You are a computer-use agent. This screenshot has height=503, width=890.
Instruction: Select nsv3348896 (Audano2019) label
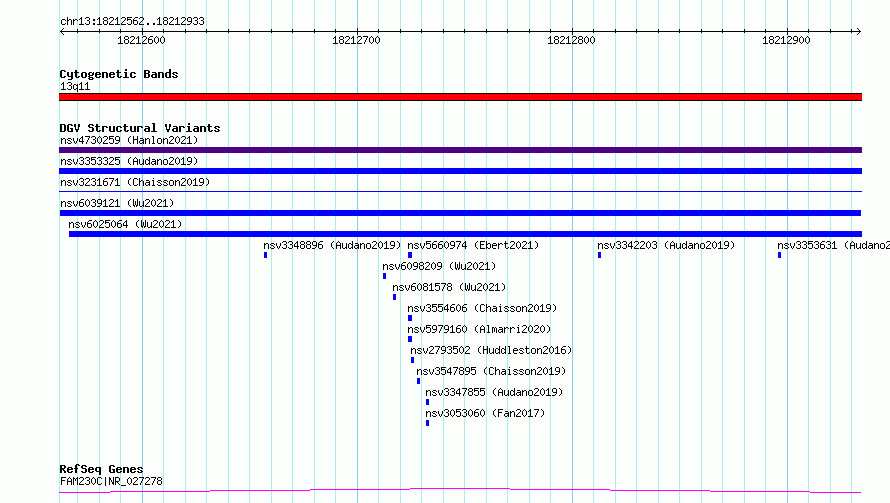(x=332, y=245)
